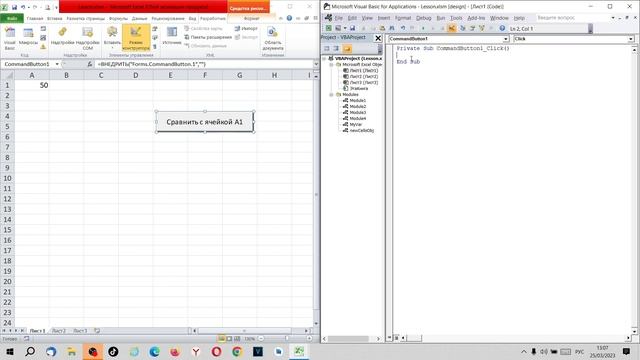Viewport: 640px width, 360px height.
Task: Close the Project - VBAProject panel
Action: tap(378, 38)
